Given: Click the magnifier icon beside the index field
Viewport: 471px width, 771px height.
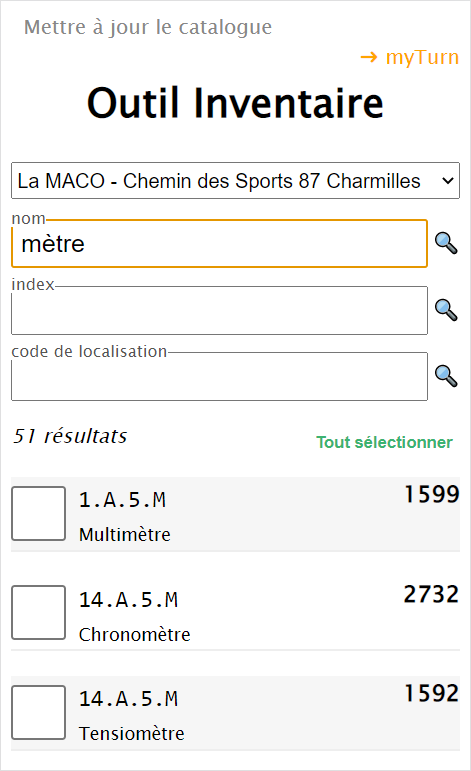Looking at the screenshot, I should [x=446, y=310].
